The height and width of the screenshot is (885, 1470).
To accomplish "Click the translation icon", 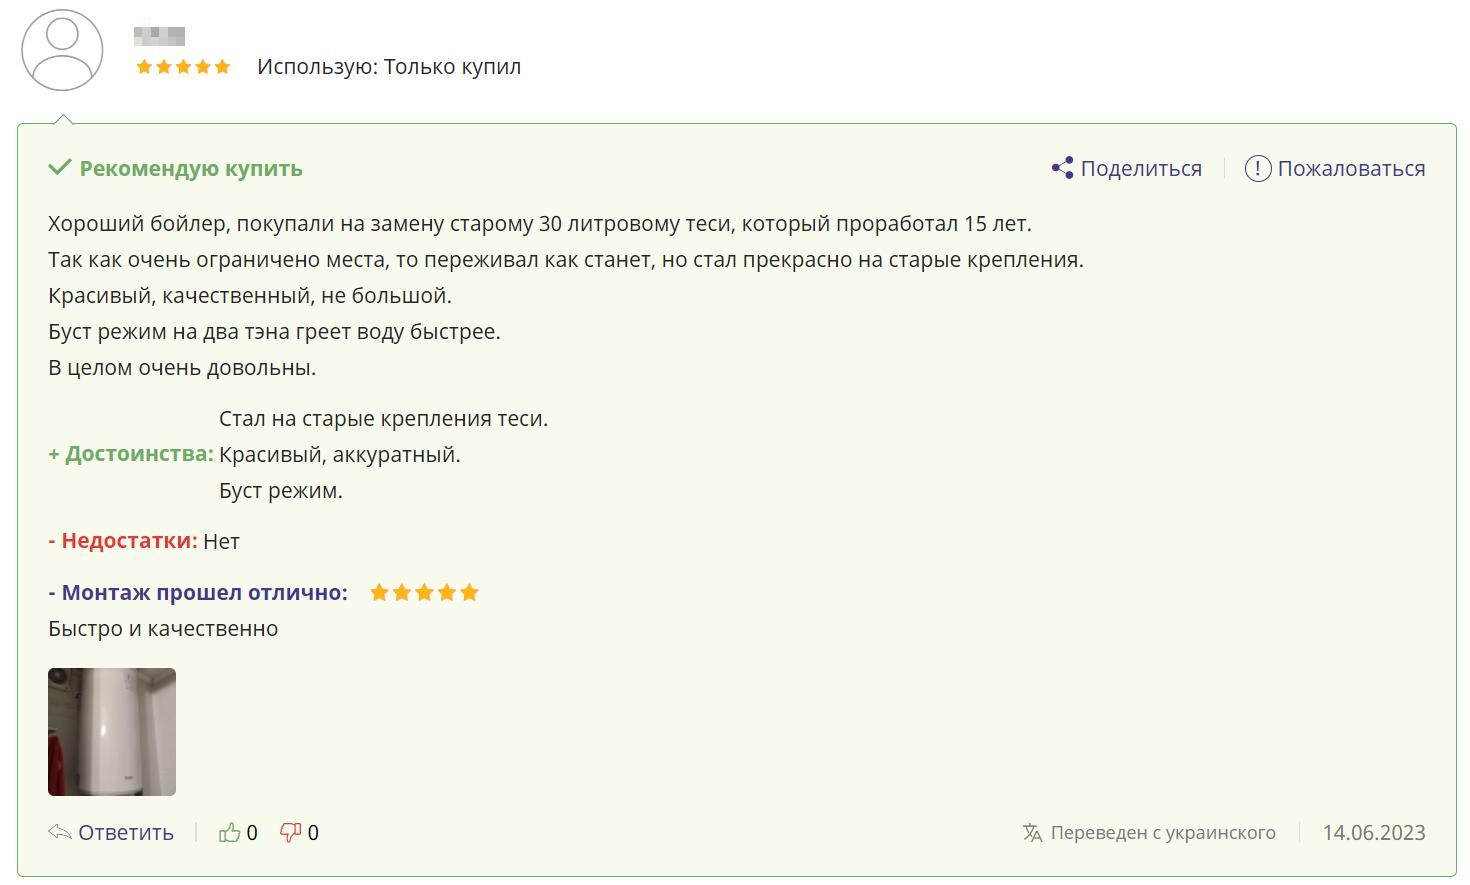I will (1032, 832).
